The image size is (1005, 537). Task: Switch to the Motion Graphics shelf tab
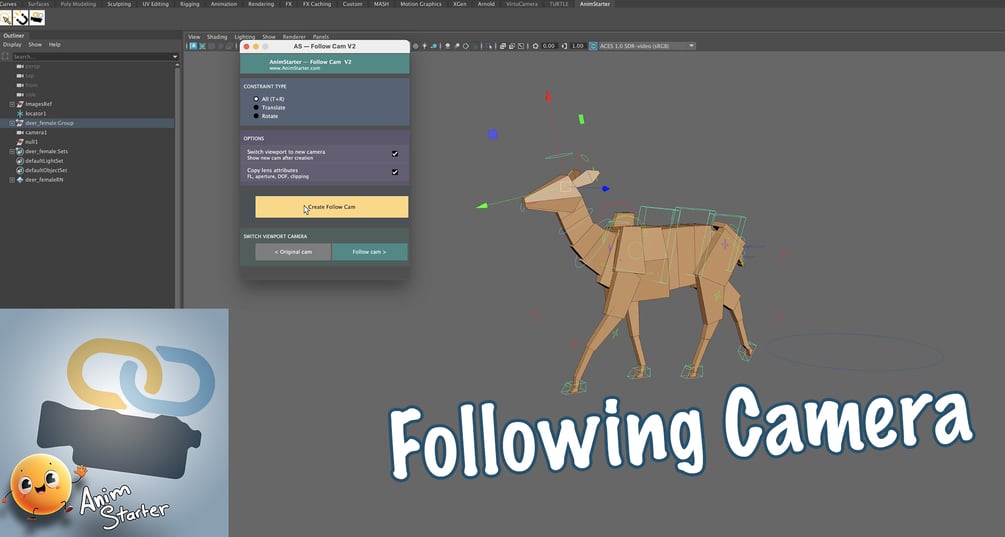pos(420,4)
